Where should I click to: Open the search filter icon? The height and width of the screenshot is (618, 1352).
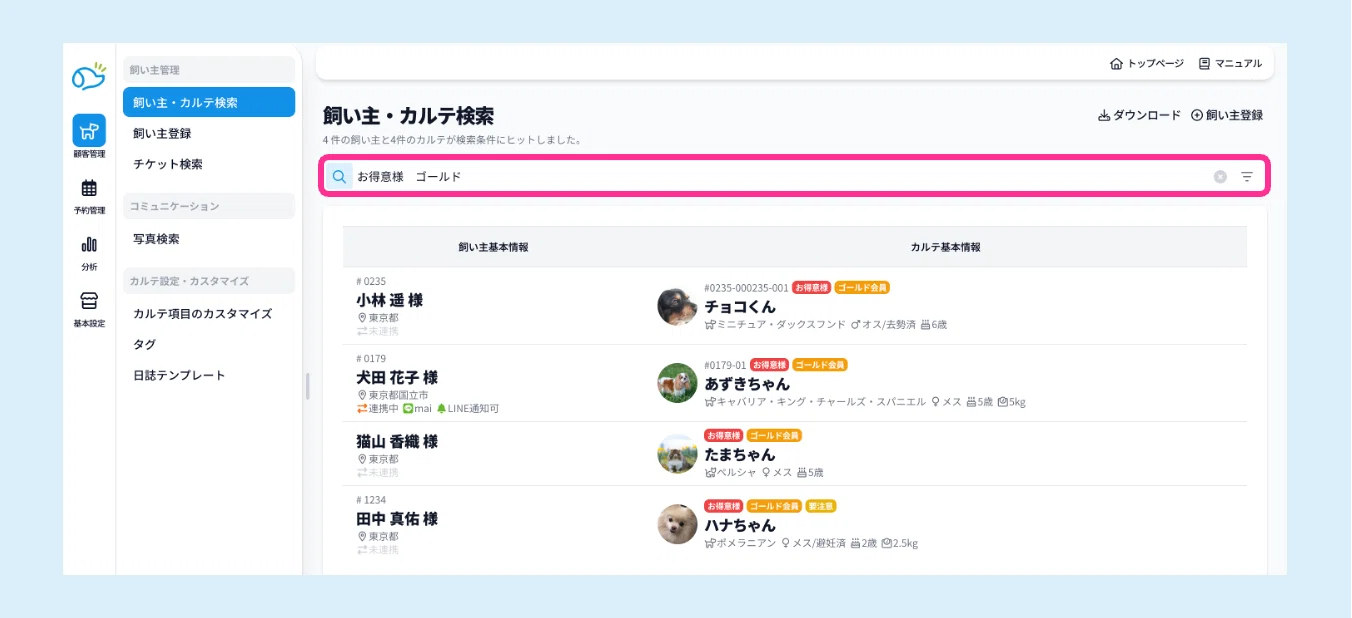point(1247,176)
